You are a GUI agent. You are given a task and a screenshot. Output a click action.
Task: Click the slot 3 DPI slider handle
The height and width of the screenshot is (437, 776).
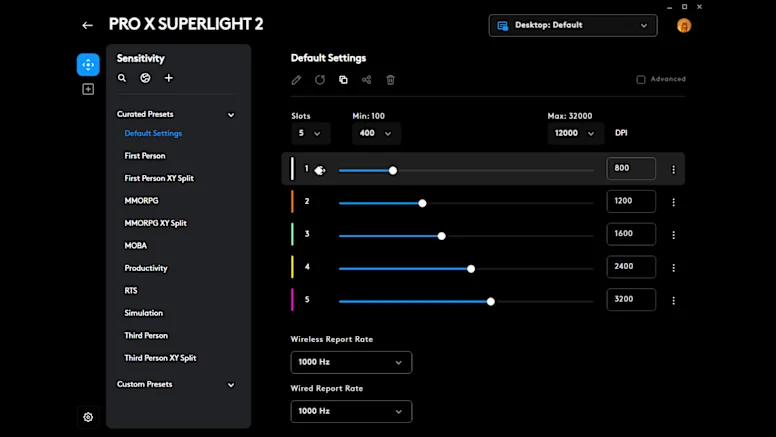click(441, 236)
